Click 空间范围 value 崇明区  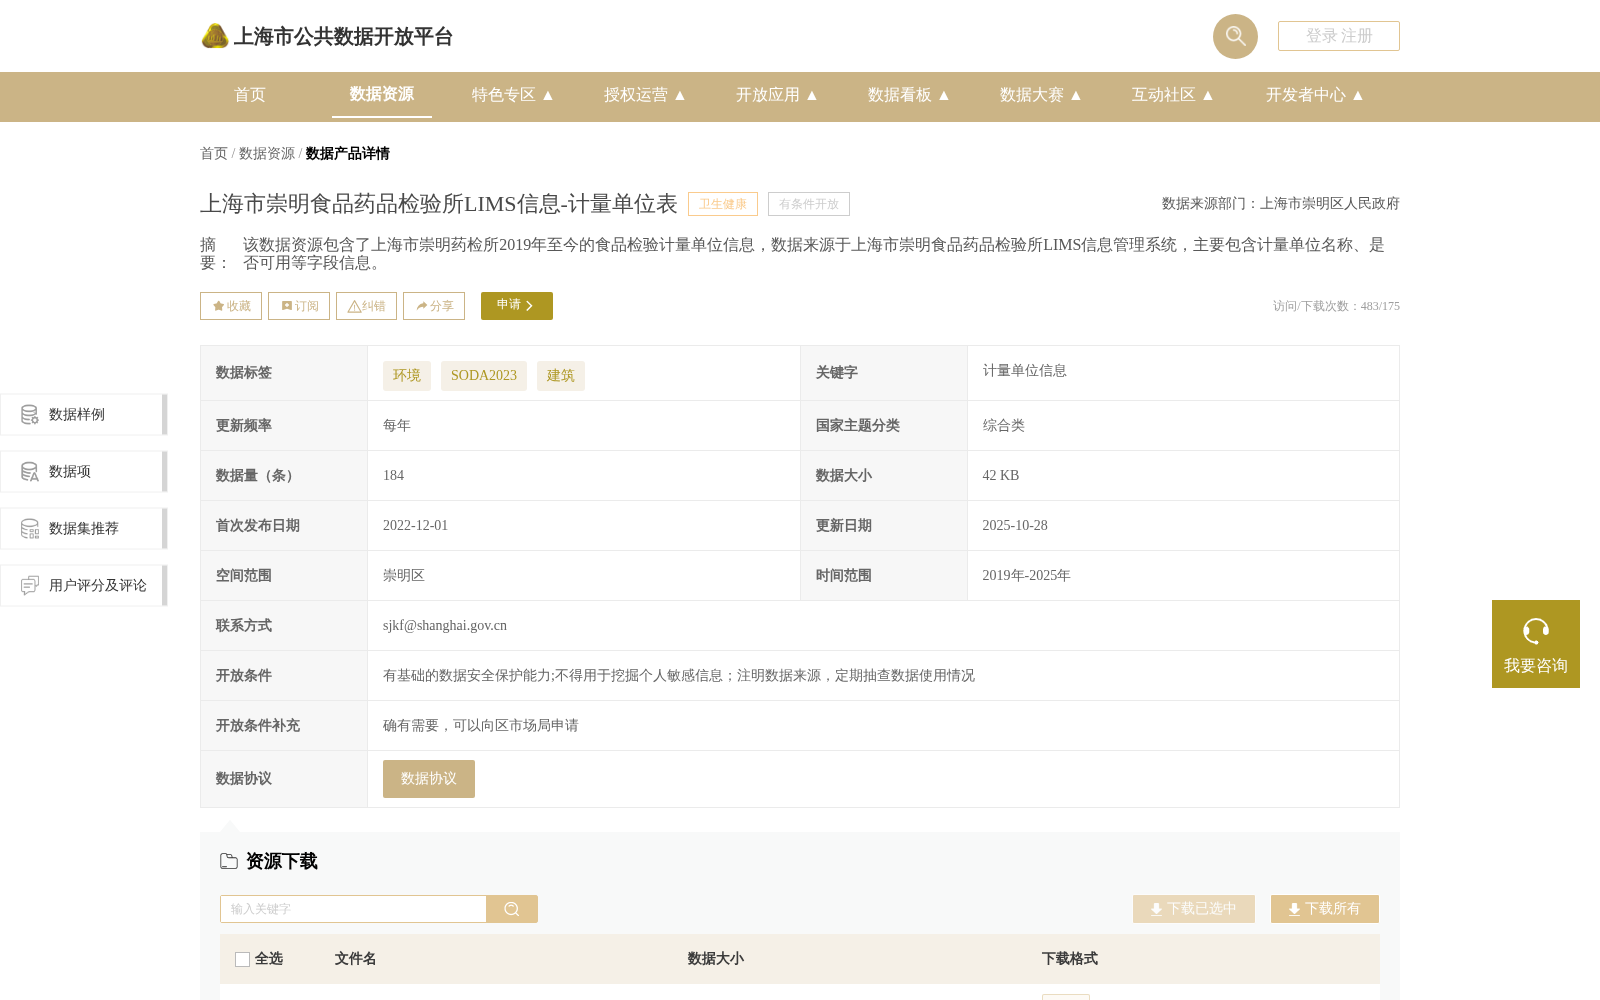(404, 576)
